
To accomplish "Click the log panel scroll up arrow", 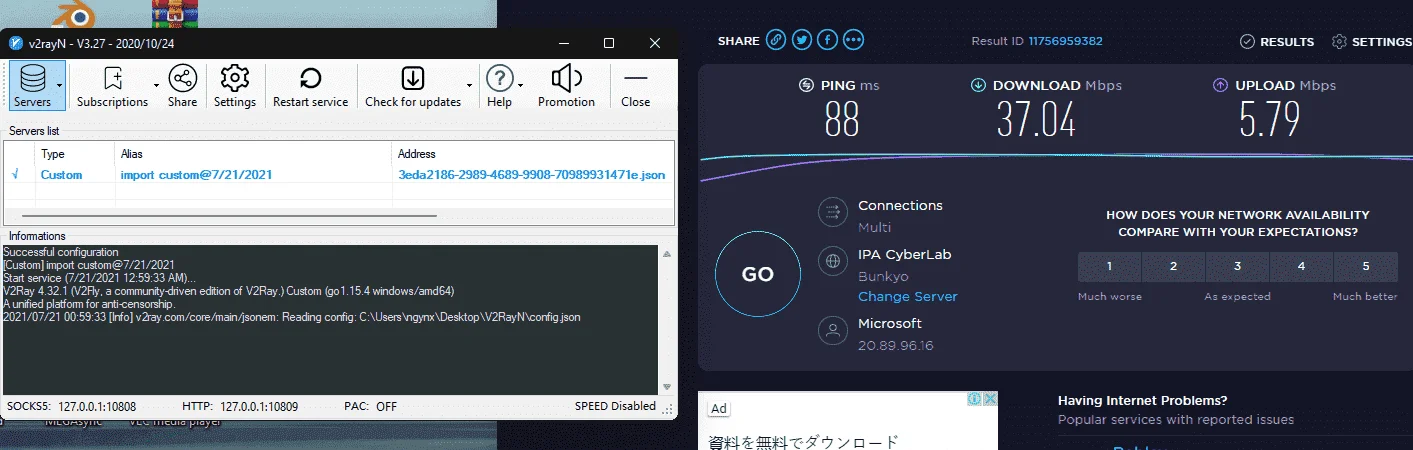I will coord(666,253).
